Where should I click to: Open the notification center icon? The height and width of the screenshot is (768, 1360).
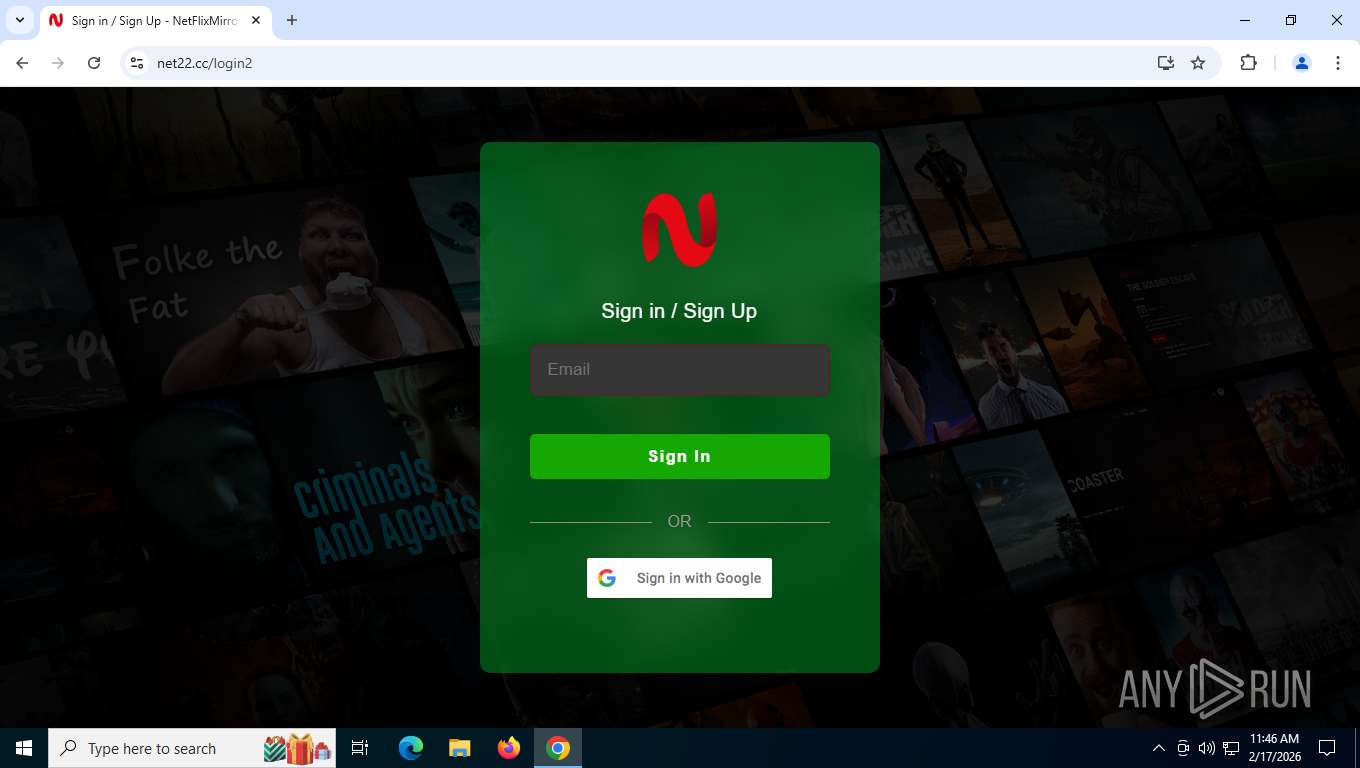coord(1327,748)
